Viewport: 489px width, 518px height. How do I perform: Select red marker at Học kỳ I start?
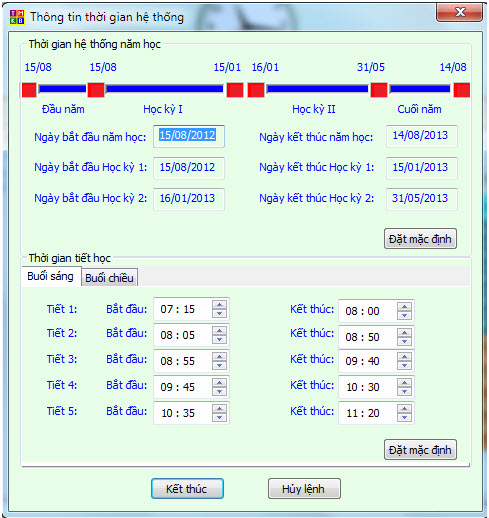96,90
